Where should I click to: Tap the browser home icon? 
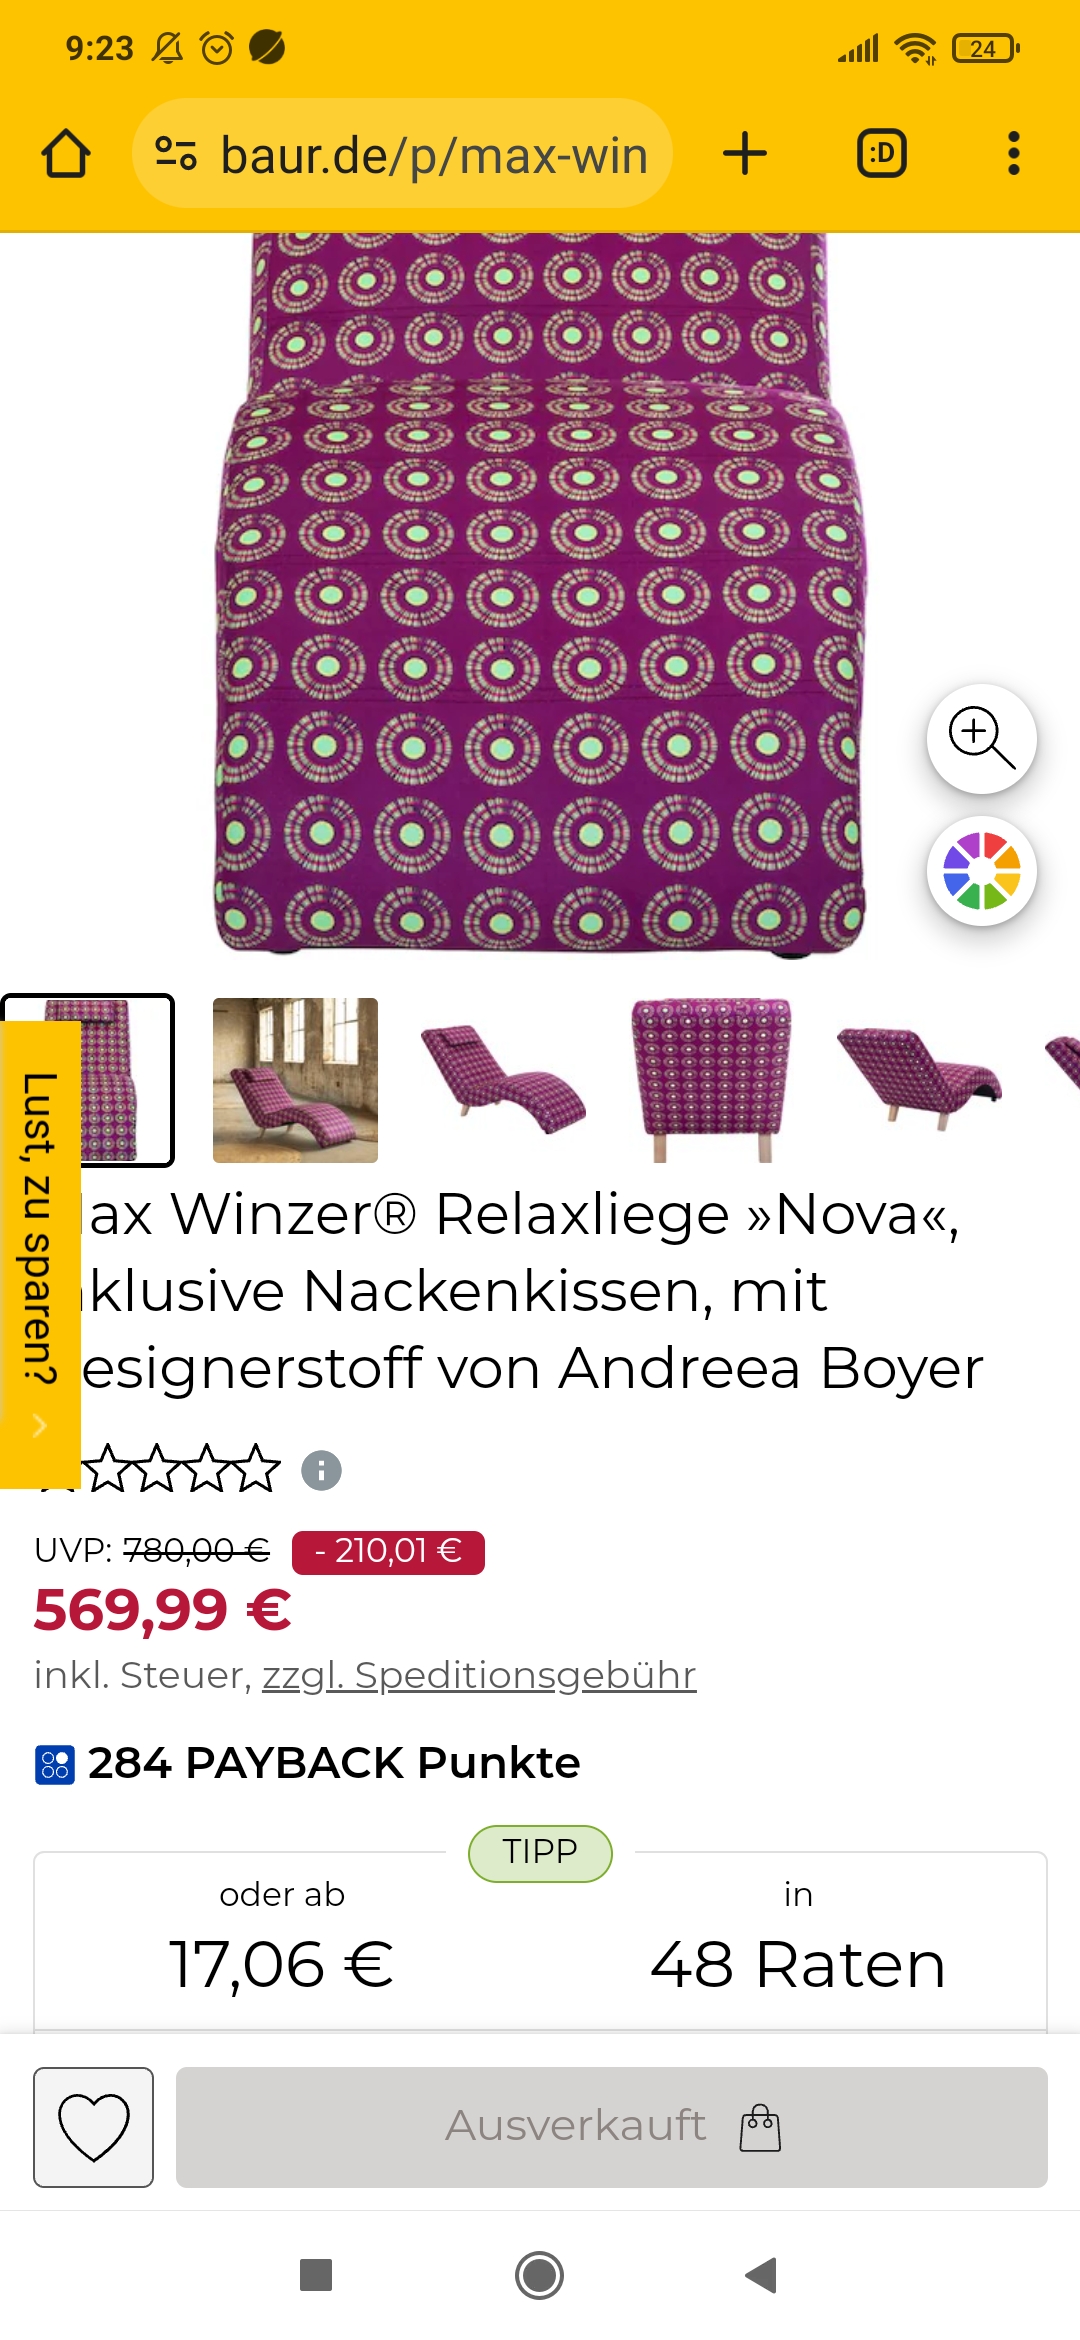pos(66,154)
